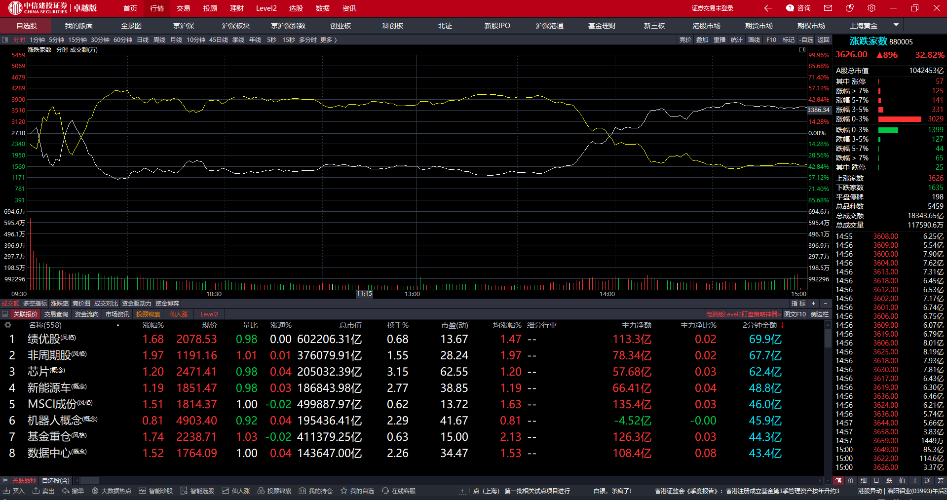Select the 机器人概念 row in the table

pos(56,422)
